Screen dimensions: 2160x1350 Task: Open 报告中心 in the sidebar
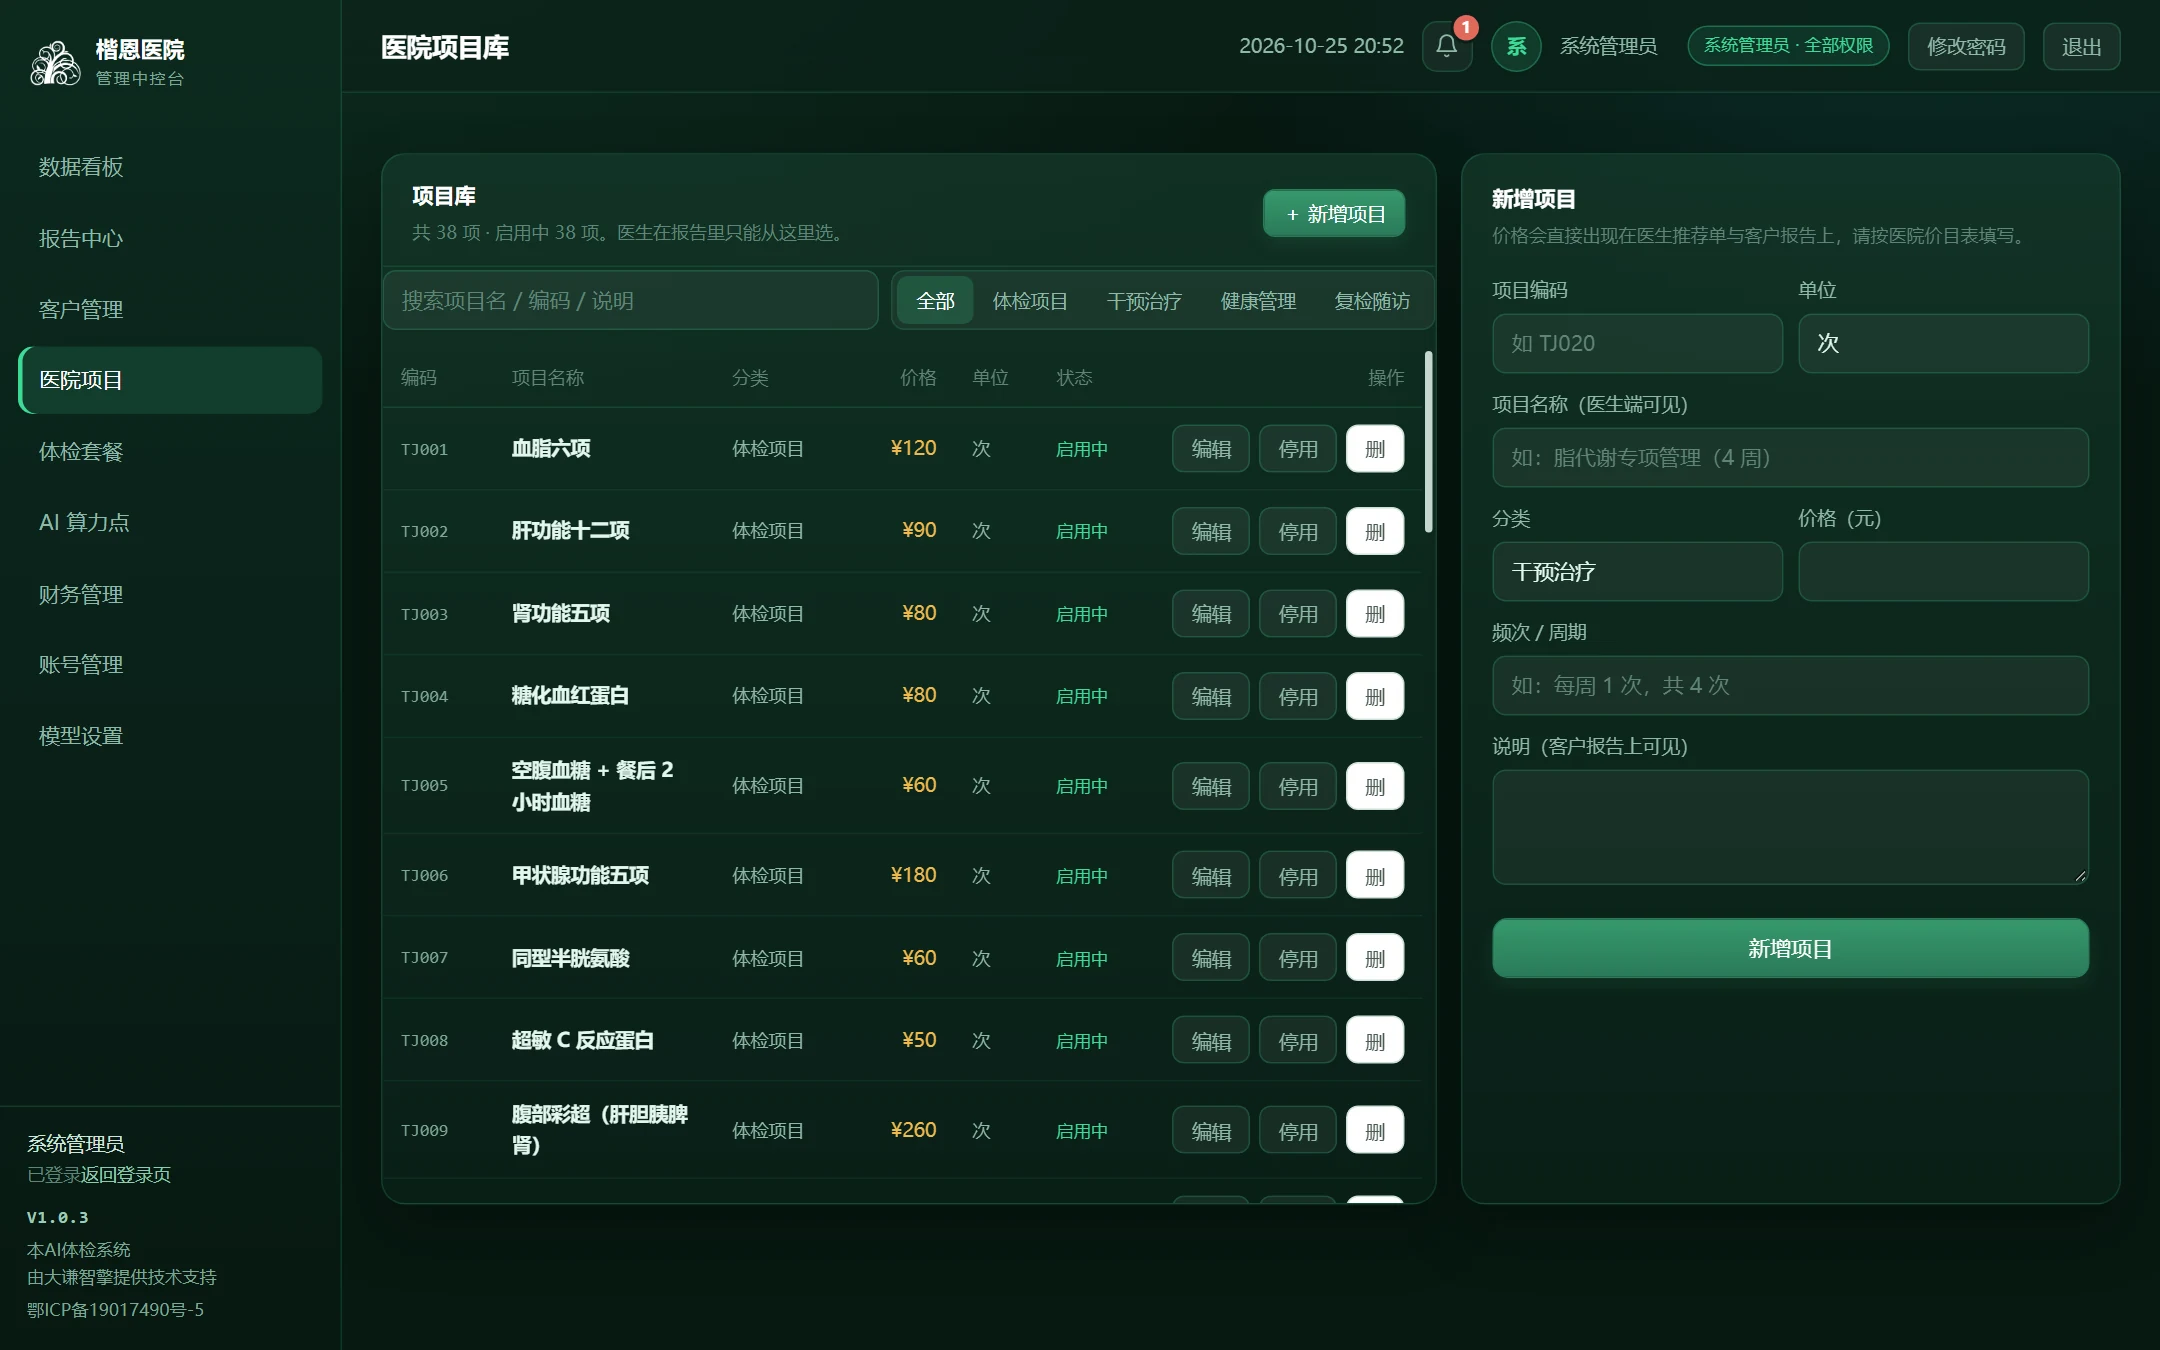(170, 238)
